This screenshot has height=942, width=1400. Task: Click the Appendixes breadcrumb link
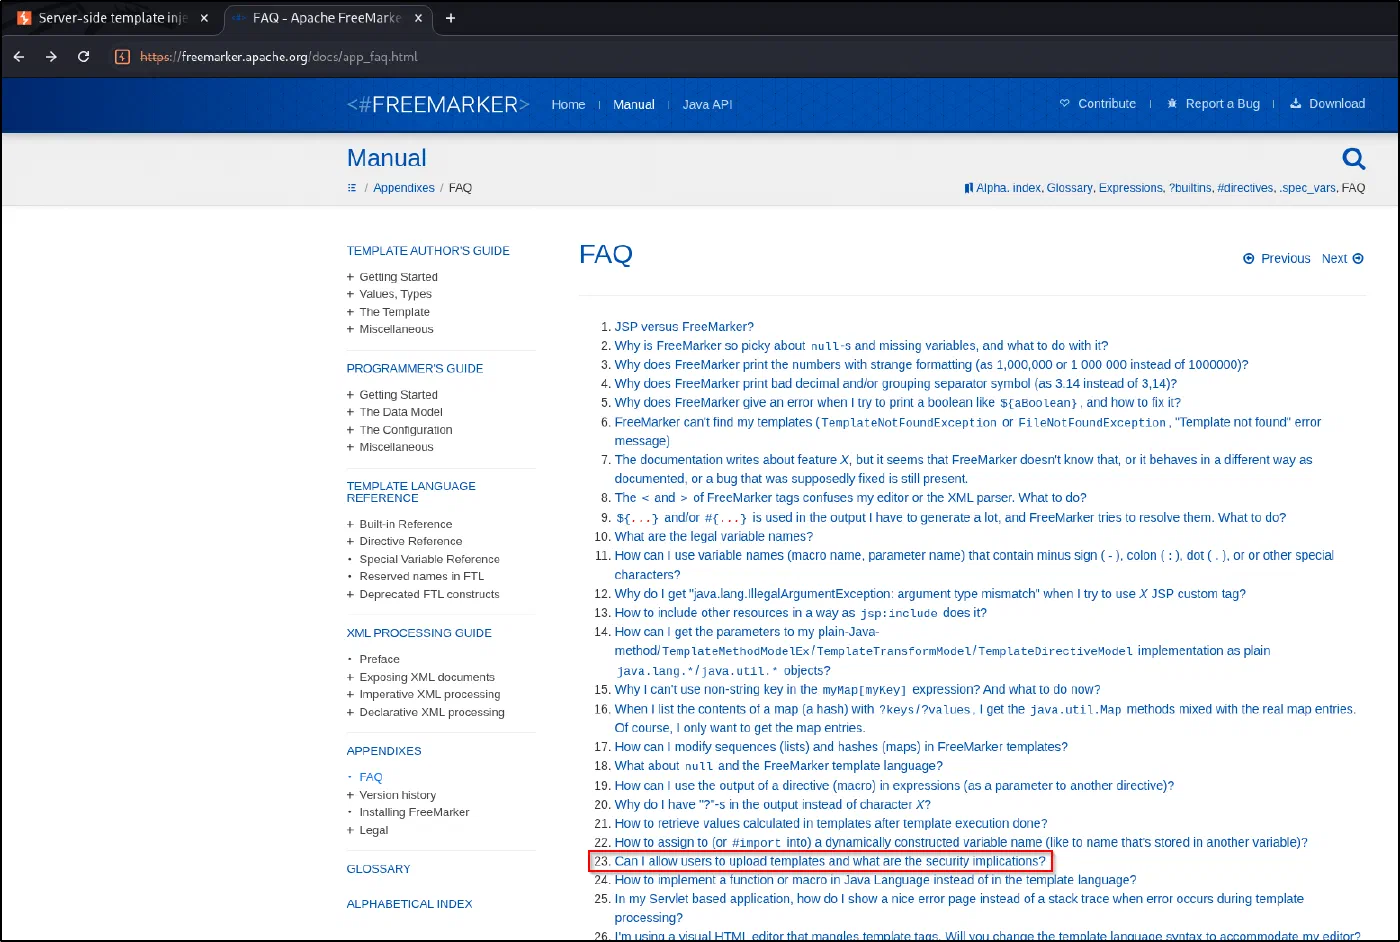click(x=404, y=188)
